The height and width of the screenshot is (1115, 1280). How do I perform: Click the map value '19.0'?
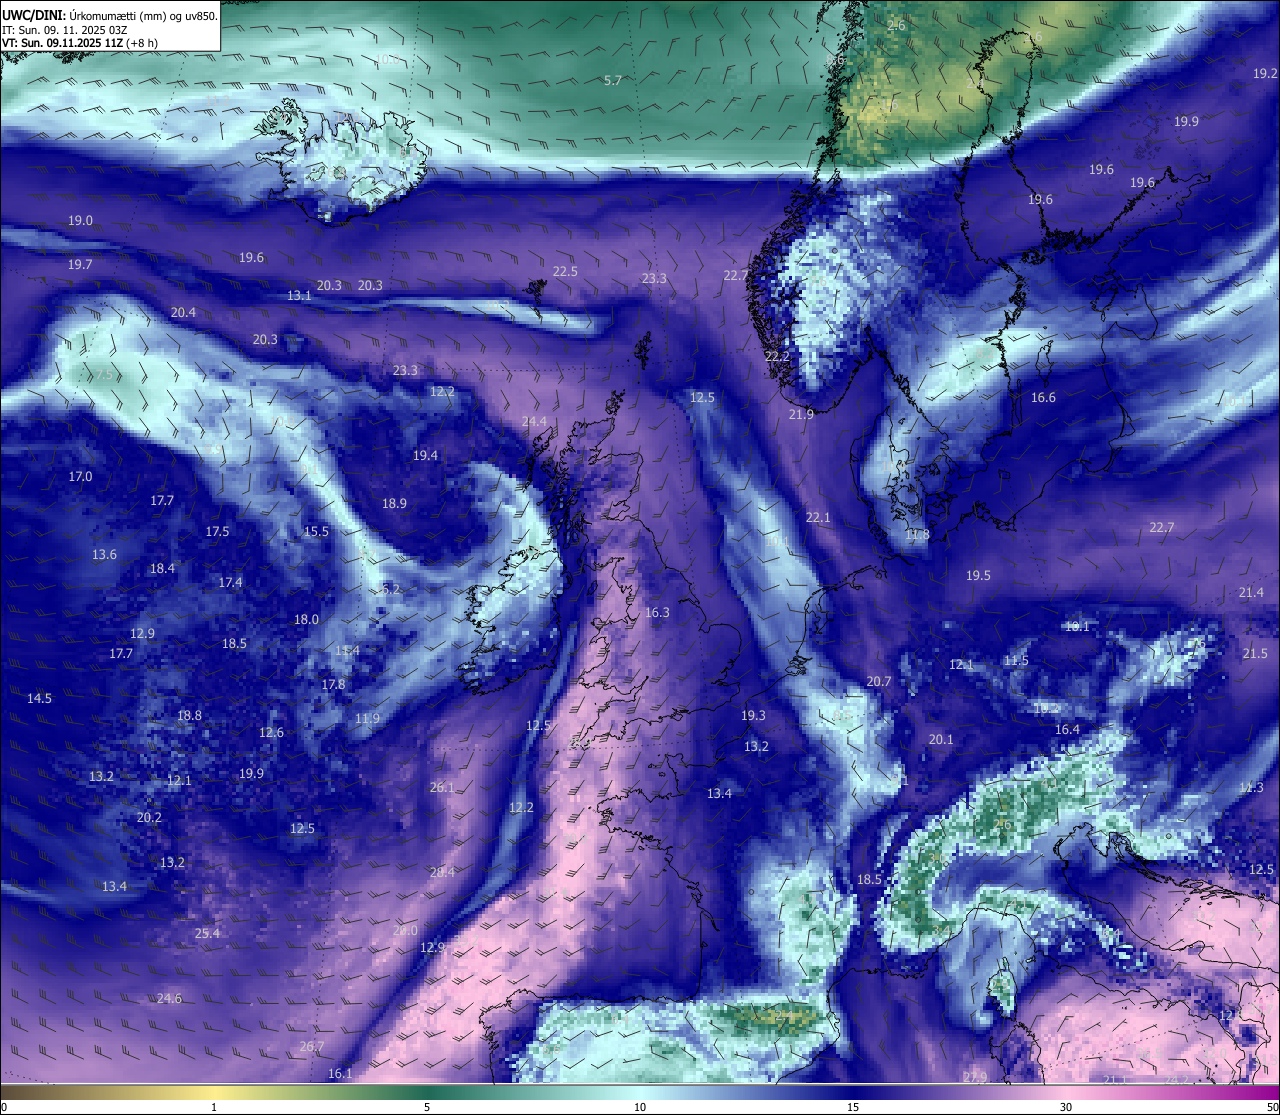pyautogui.click(x=80, y=220)
